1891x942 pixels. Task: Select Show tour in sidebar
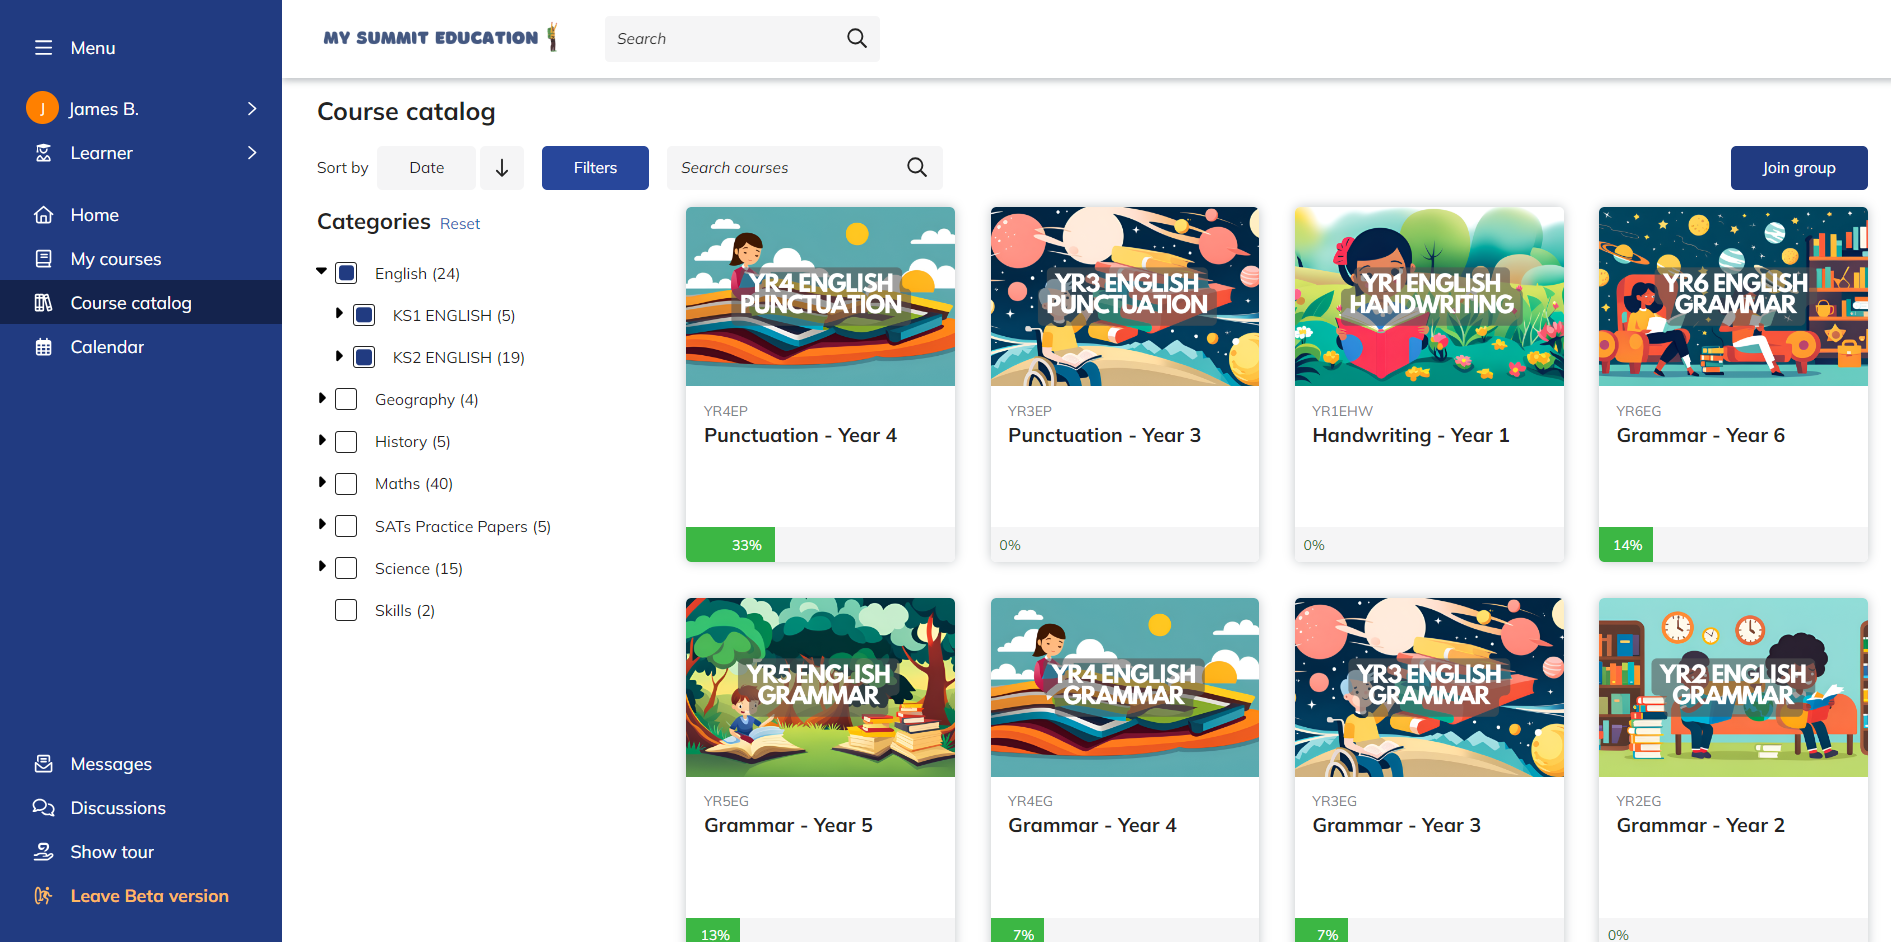point(141,852)
